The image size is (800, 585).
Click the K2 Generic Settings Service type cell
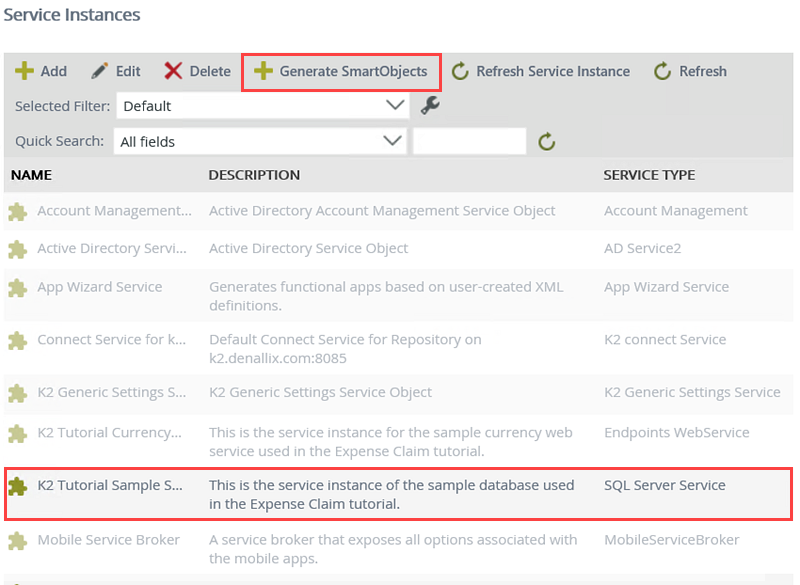point(692,392)
